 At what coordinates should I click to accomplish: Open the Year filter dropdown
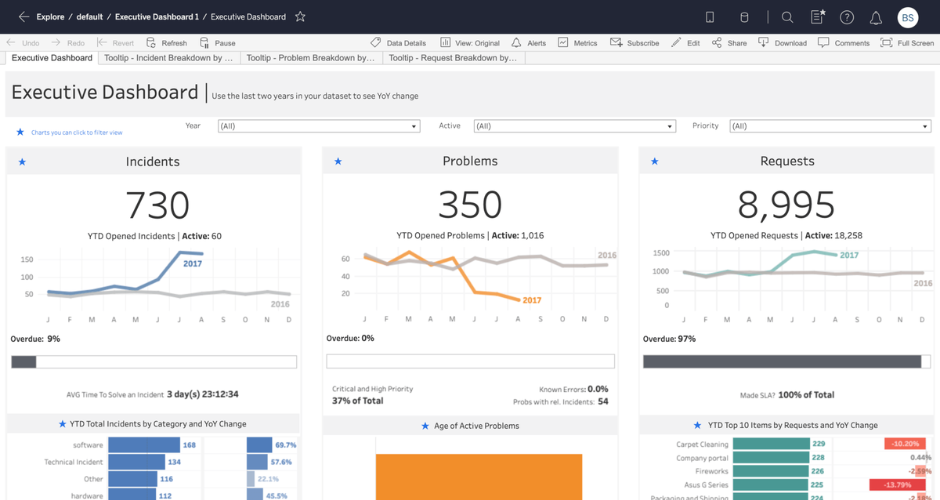pyautogui.click(x=318, y=126)
